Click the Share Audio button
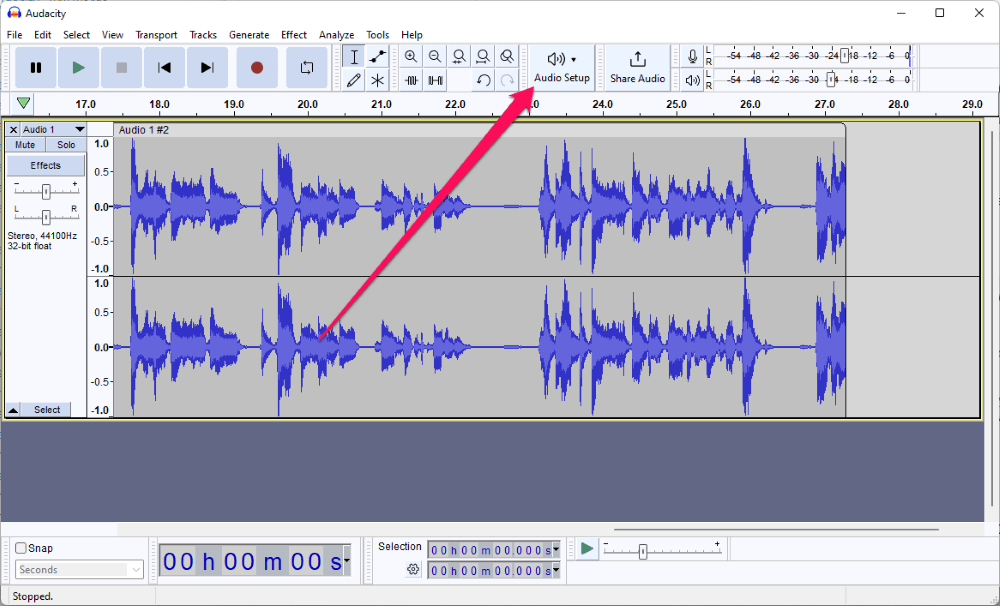This screenshot has width=1000, height=606. (x=637, y=67)
